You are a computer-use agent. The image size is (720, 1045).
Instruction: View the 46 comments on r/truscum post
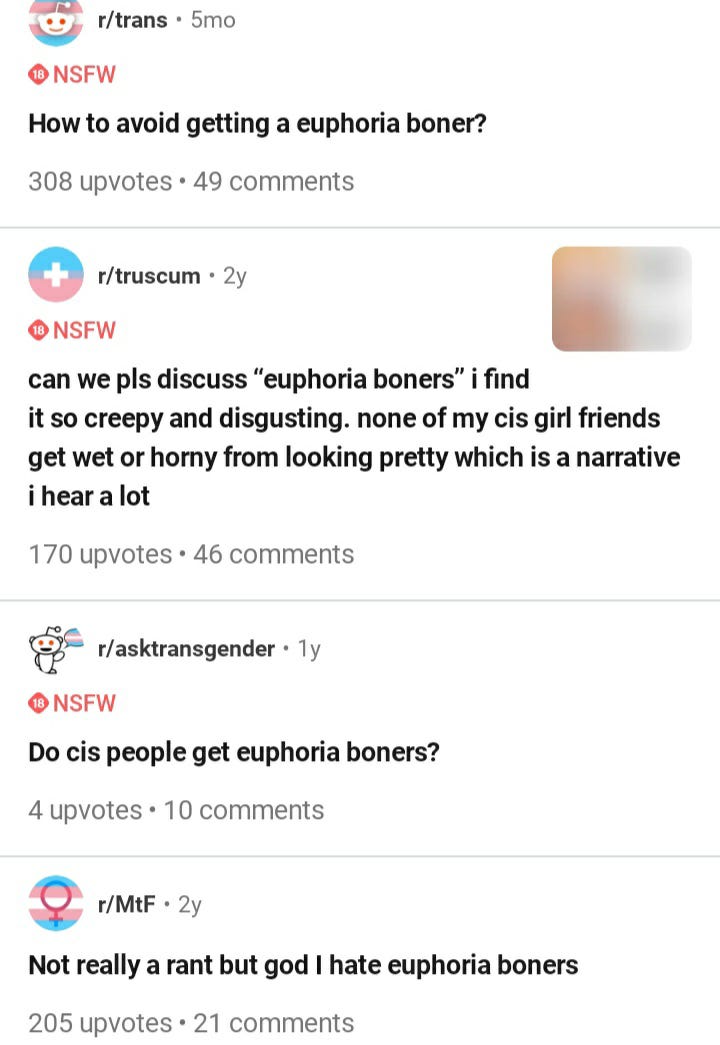[x=273, y=554]
